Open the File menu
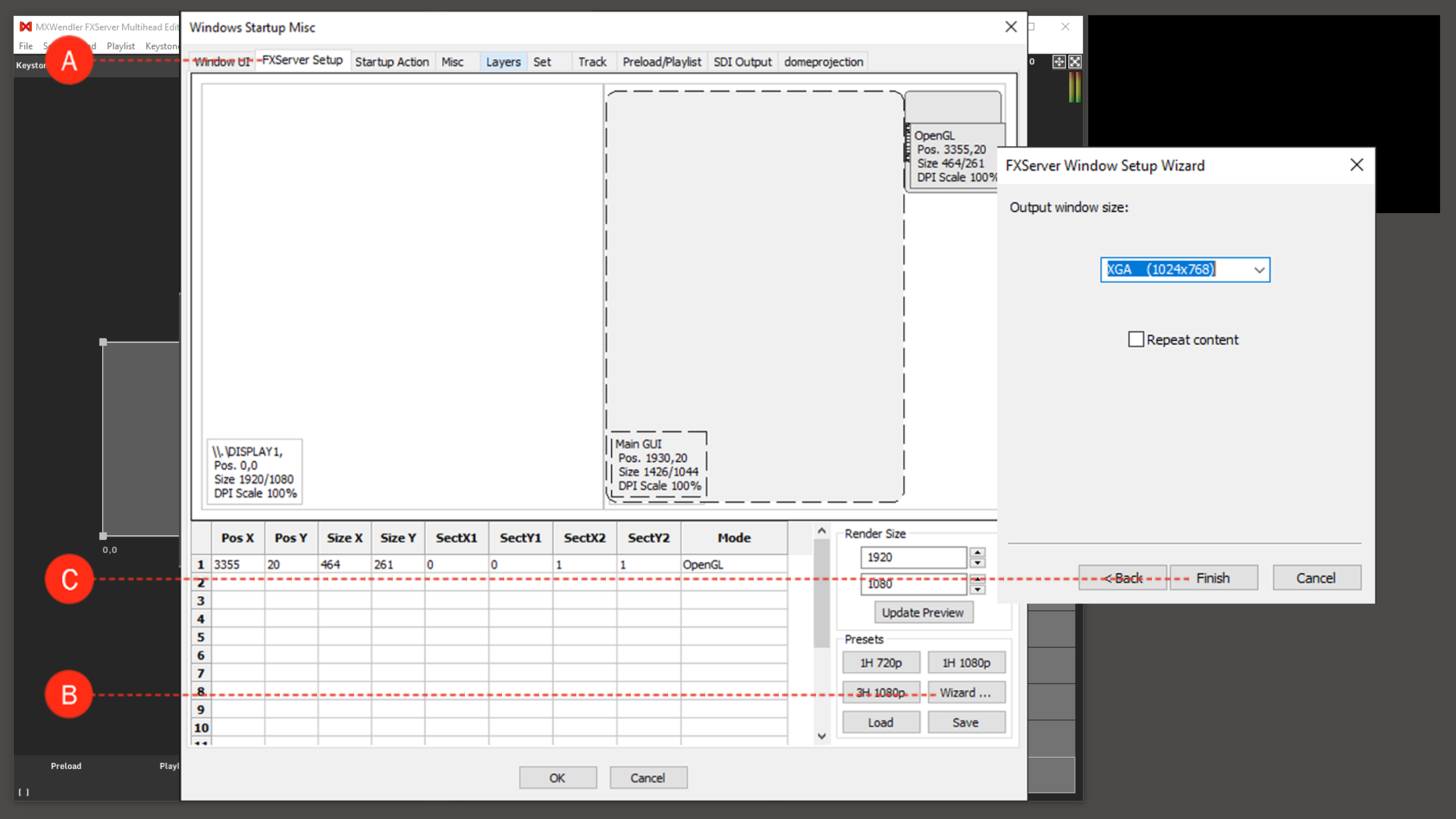The height and width of the screenshot is (819, 1456). [25, 45]
